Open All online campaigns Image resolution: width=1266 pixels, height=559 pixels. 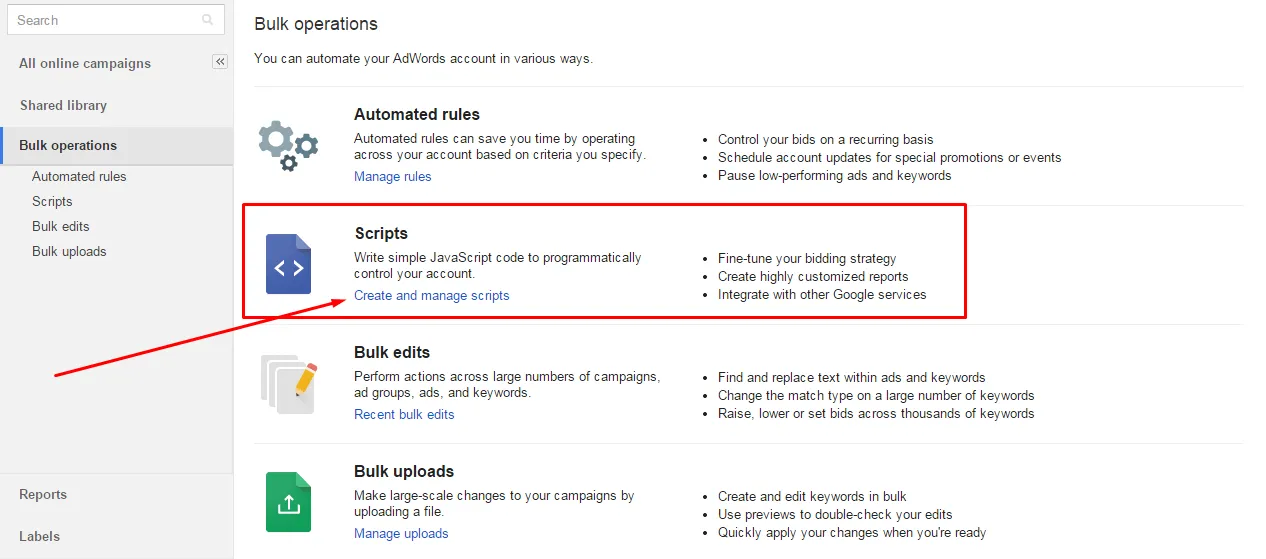[85, 63]
